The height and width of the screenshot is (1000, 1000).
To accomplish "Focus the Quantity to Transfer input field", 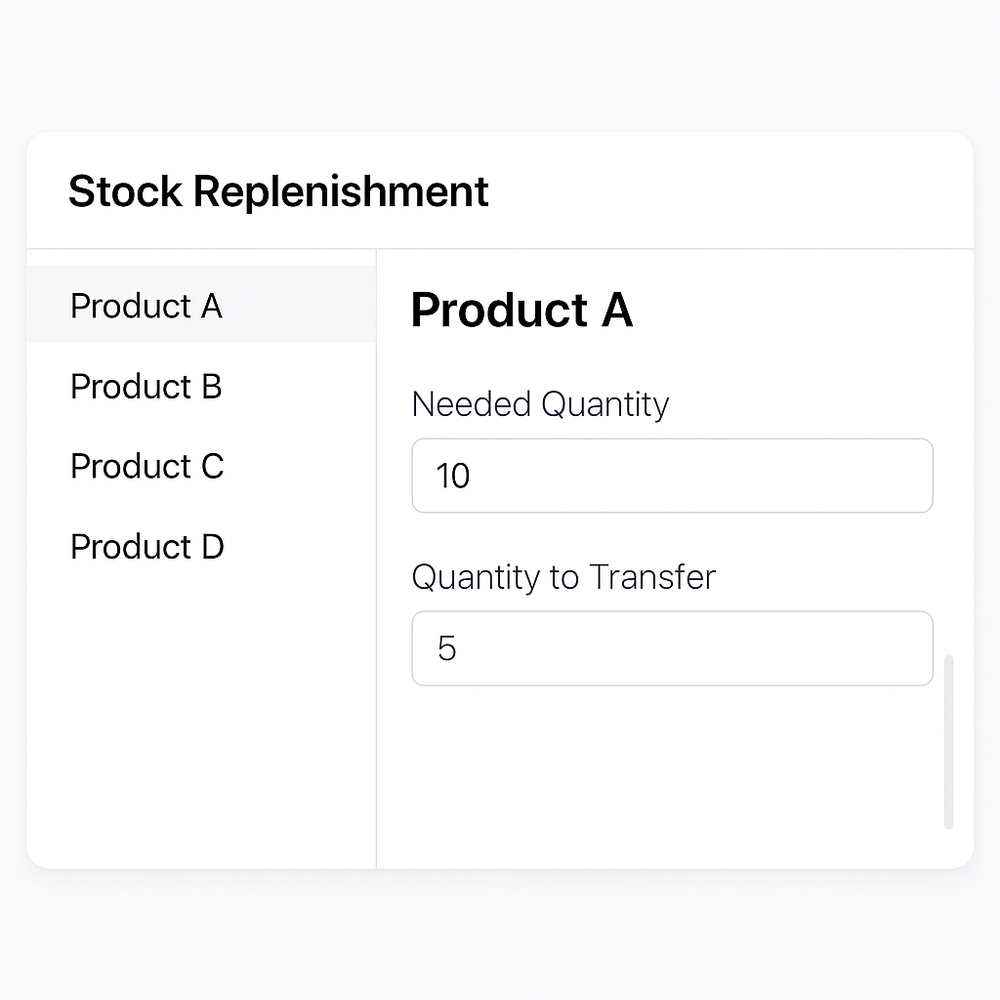I will click(x=672, y=649).
